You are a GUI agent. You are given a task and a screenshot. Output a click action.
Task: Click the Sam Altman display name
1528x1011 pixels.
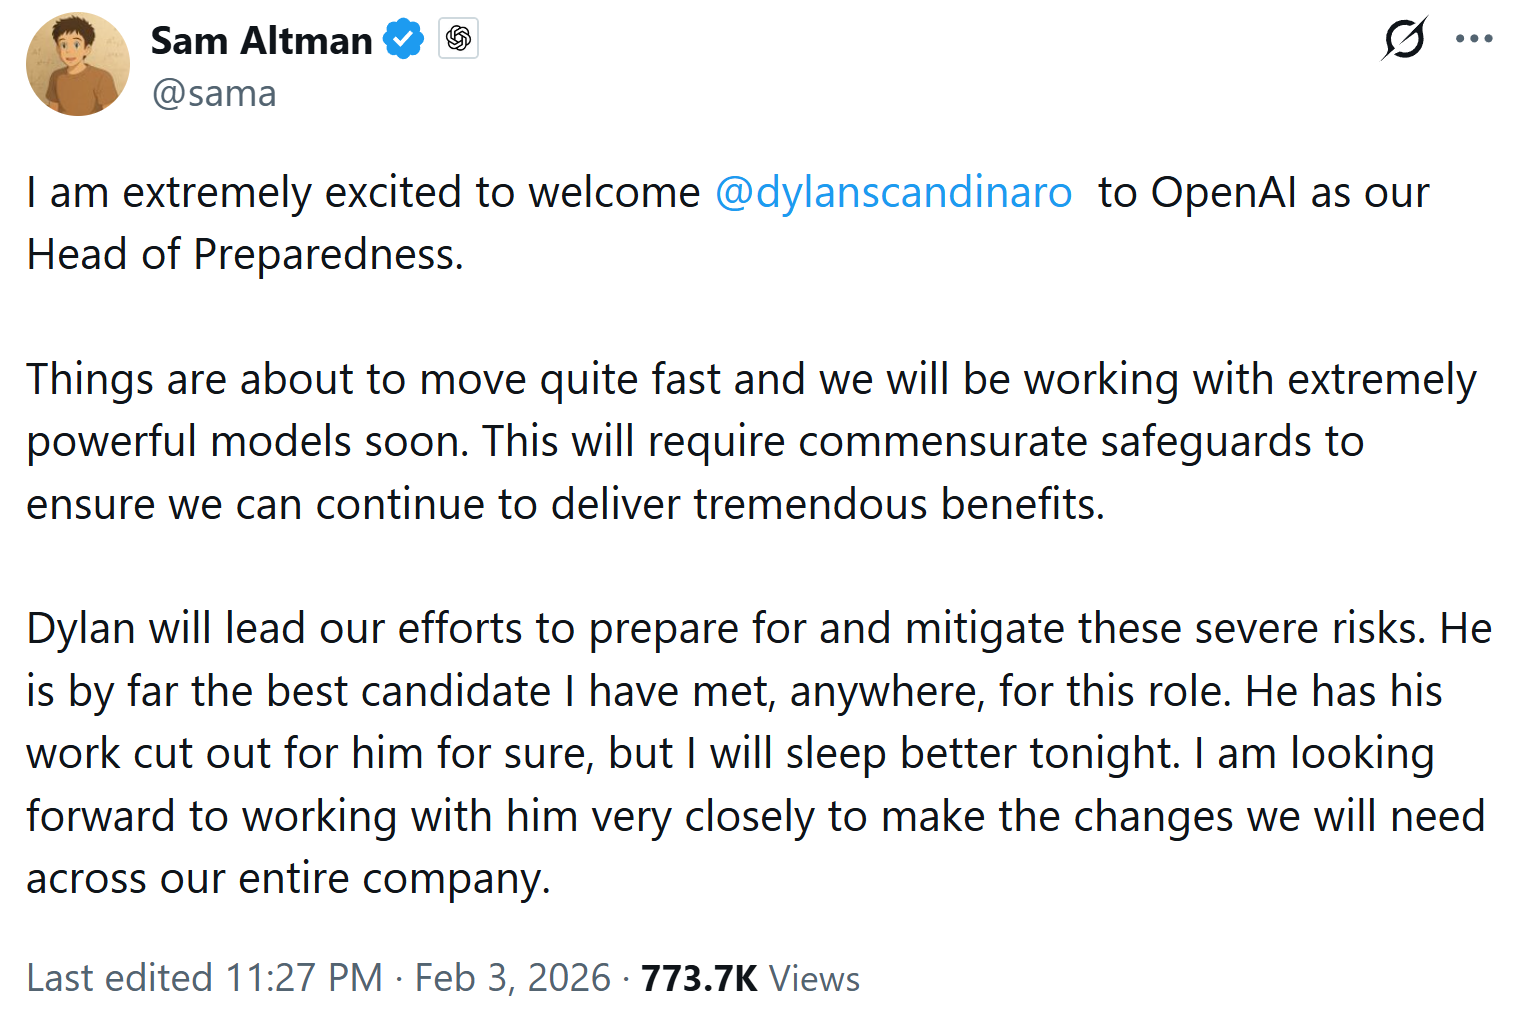(261, 41)
